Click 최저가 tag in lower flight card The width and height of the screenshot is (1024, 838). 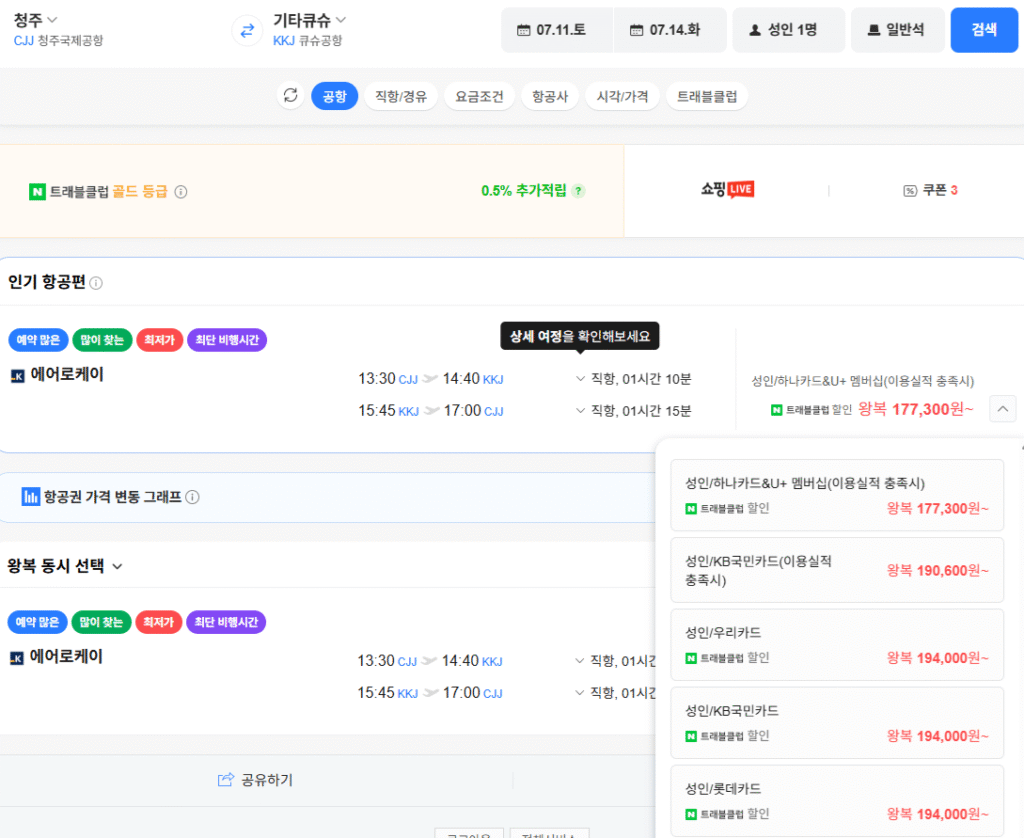[x=159, y=622]
